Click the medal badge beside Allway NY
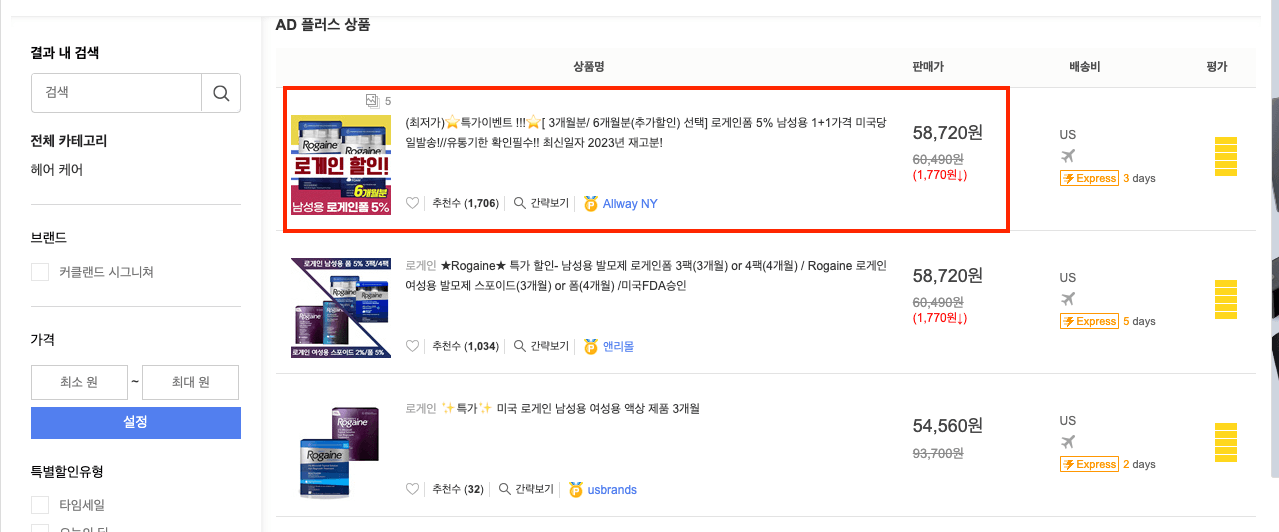The width and height of the screenshot is (1279, 532). click(591, 203)
